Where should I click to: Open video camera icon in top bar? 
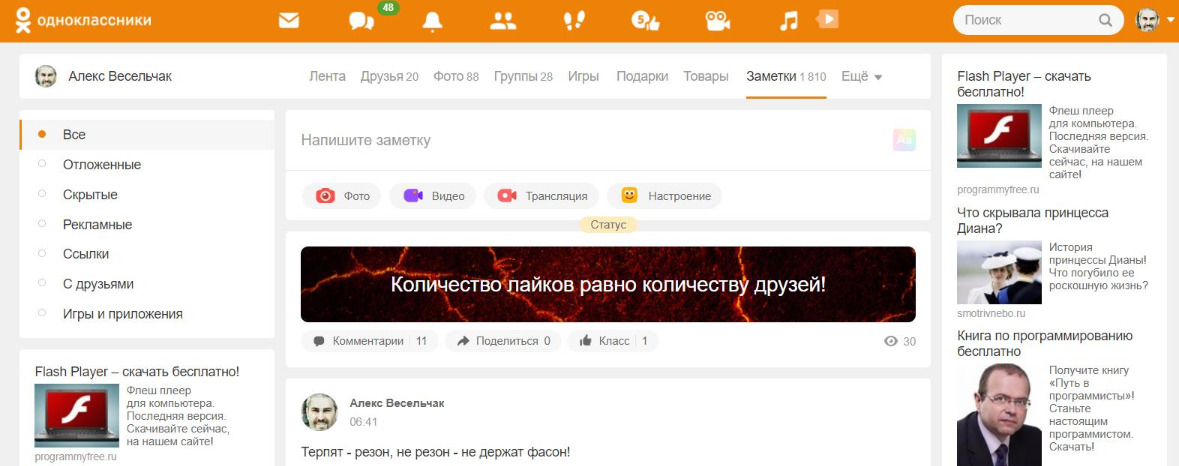pyautogui.click(x=717, y=21)
